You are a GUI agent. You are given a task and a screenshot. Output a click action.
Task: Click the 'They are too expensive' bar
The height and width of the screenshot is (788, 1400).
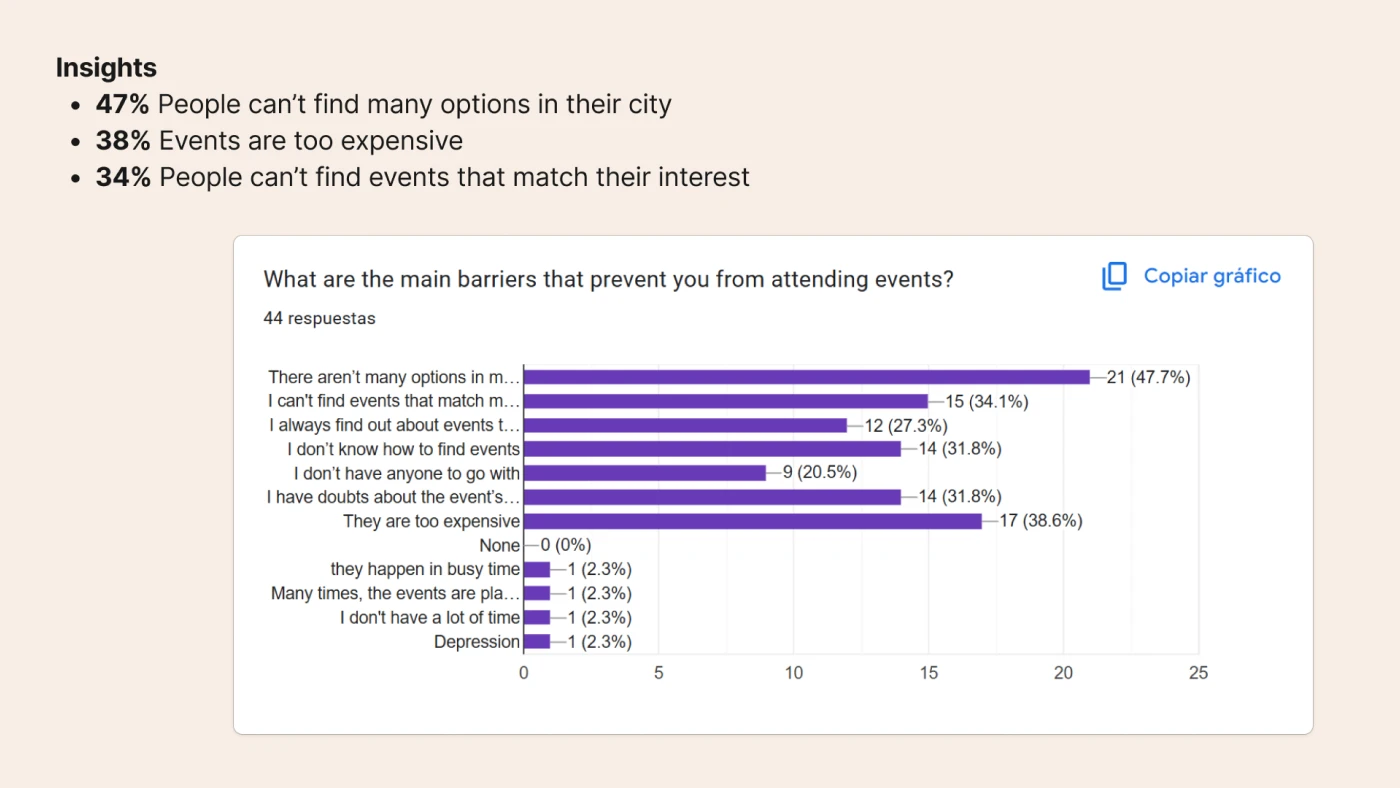(752, 521)
